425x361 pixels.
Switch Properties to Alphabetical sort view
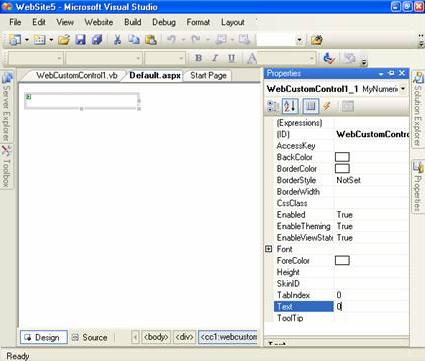coord(290,106)
